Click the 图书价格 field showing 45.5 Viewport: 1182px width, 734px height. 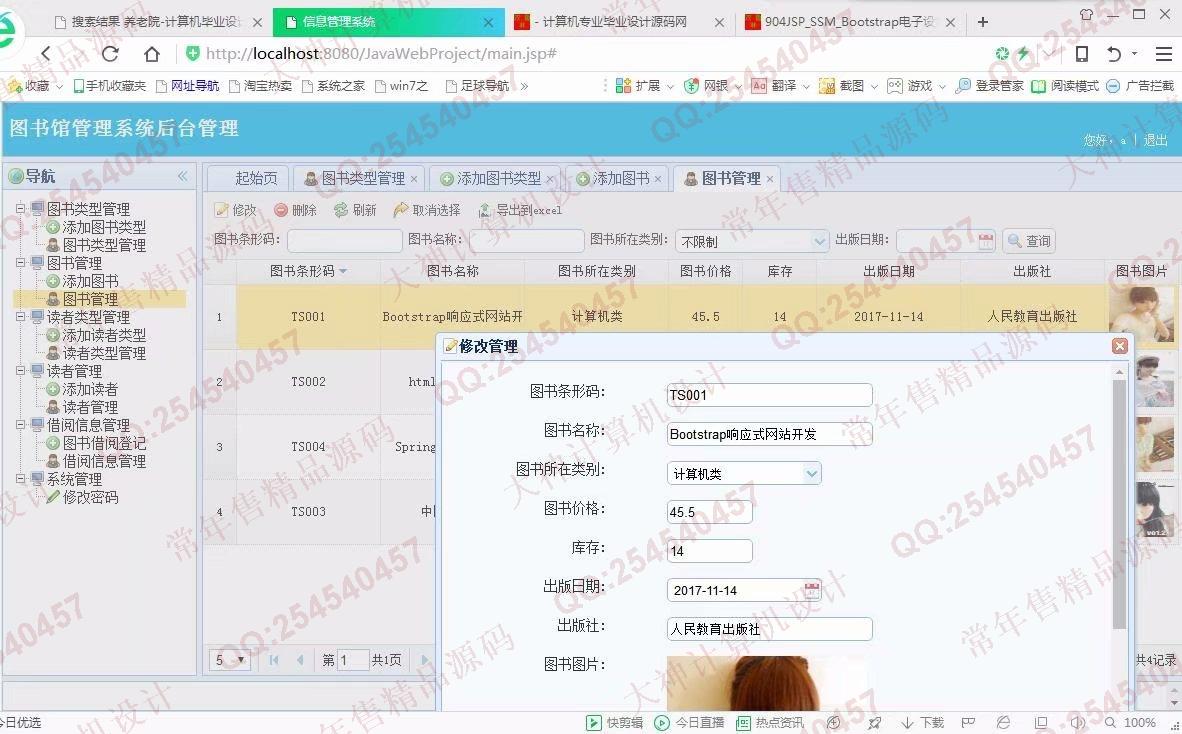[709, 512]
